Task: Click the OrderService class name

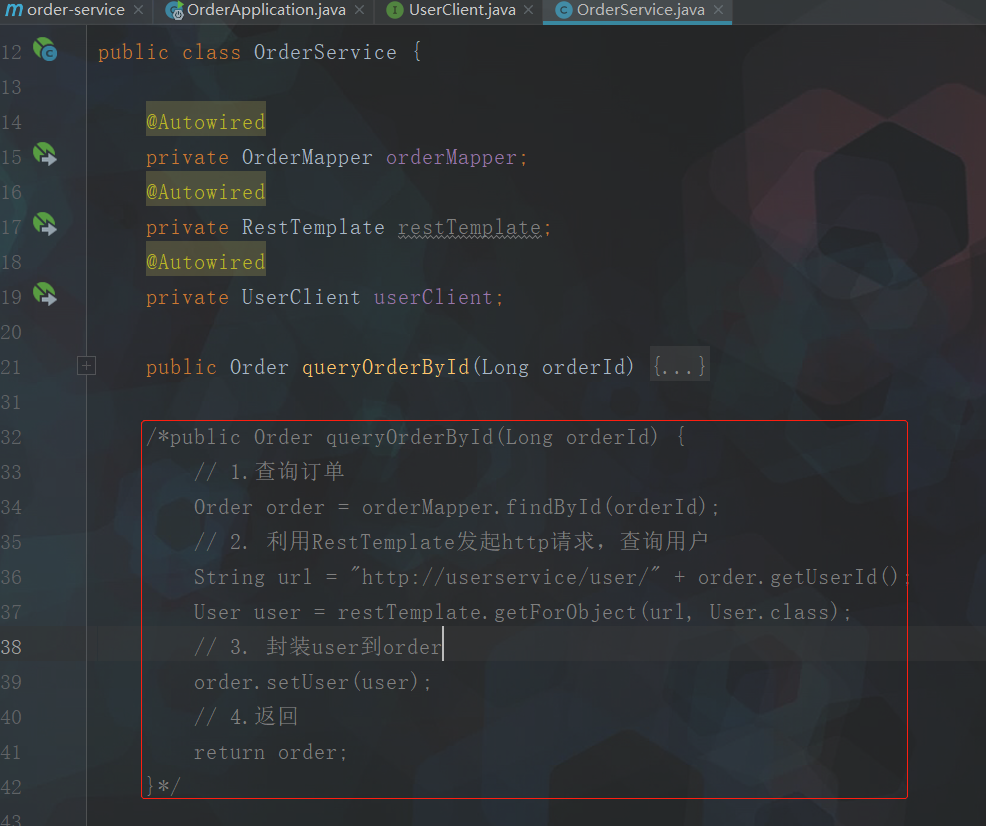Action: point(325,52)
